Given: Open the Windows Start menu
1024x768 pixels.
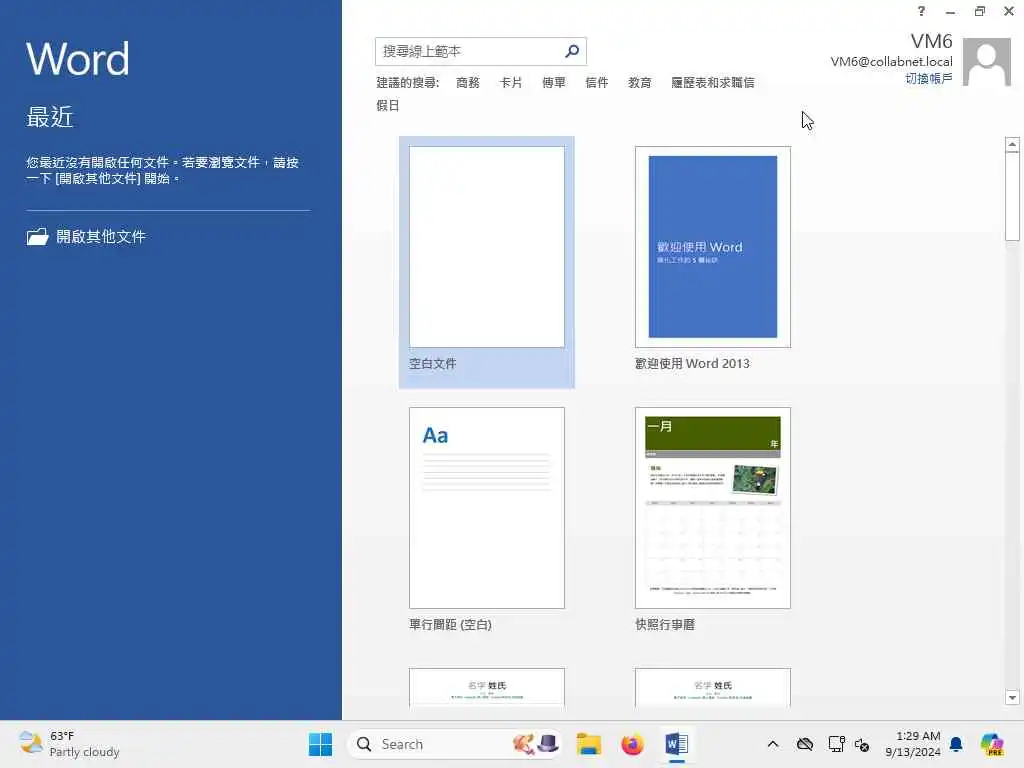Looking at the screenshot, I should (x=320, y=744).
